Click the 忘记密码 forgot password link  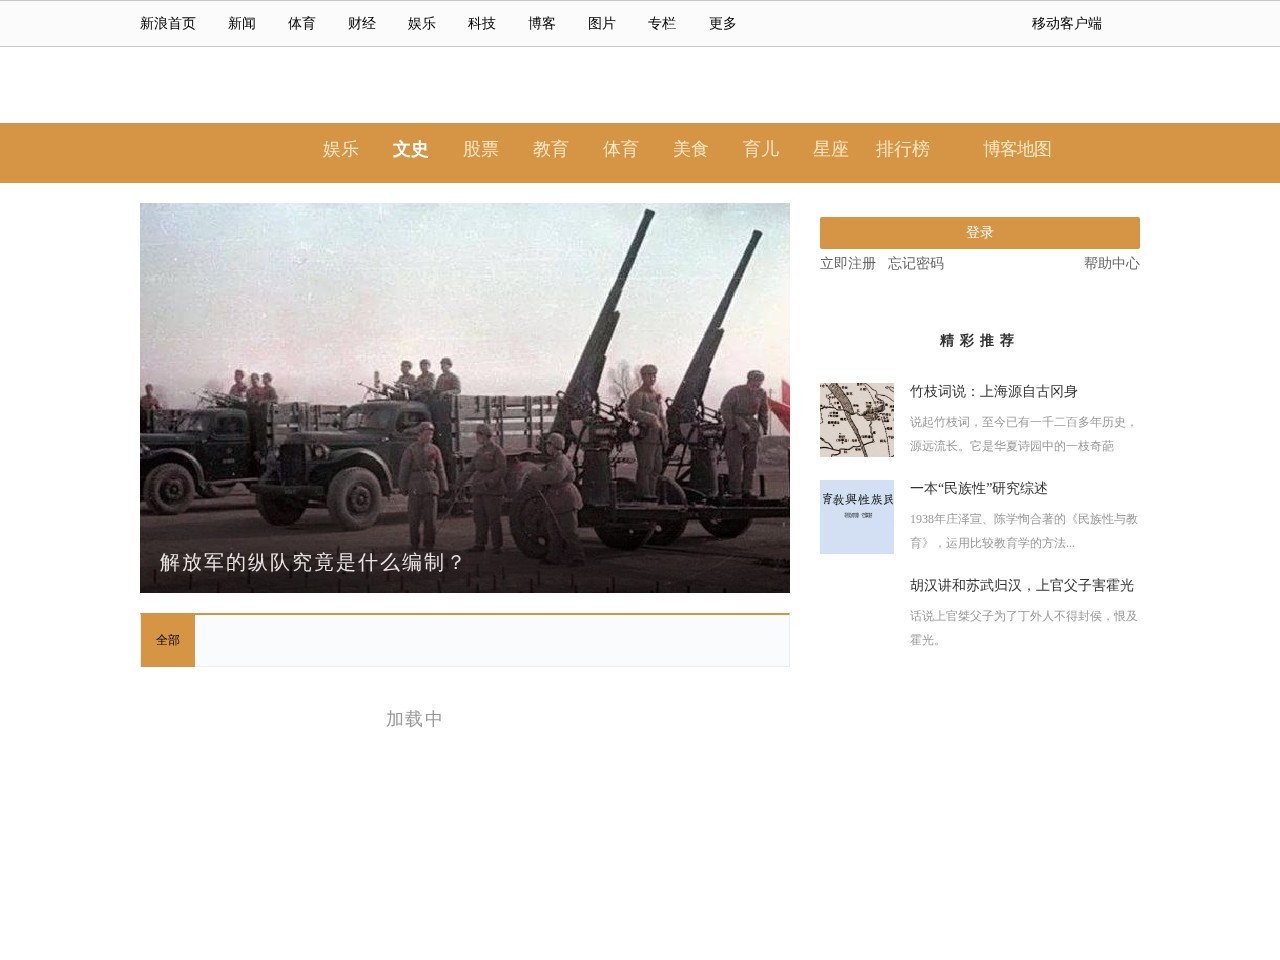point(916,264)
